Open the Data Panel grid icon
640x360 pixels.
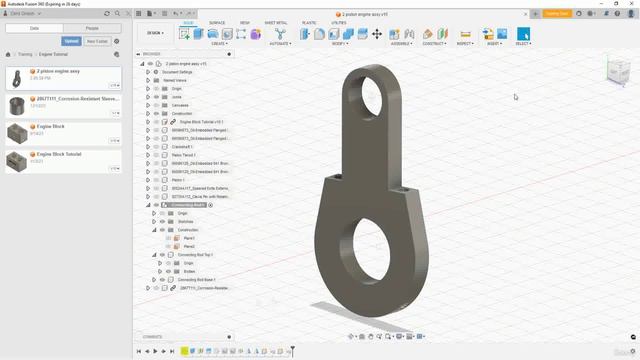click(x=139, y=13)
